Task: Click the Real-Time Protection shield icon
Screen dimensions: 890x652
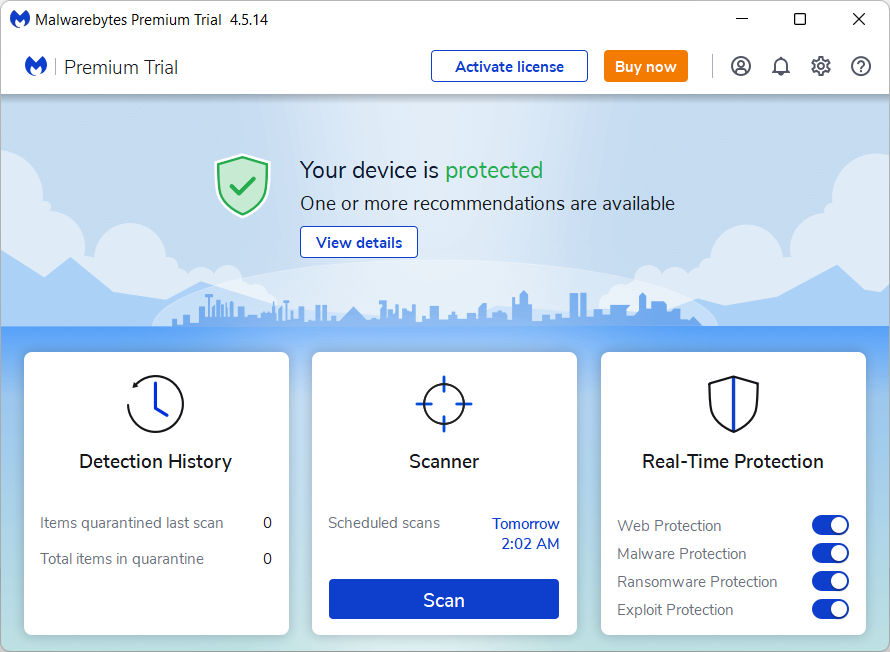Action: pos(733,403)
